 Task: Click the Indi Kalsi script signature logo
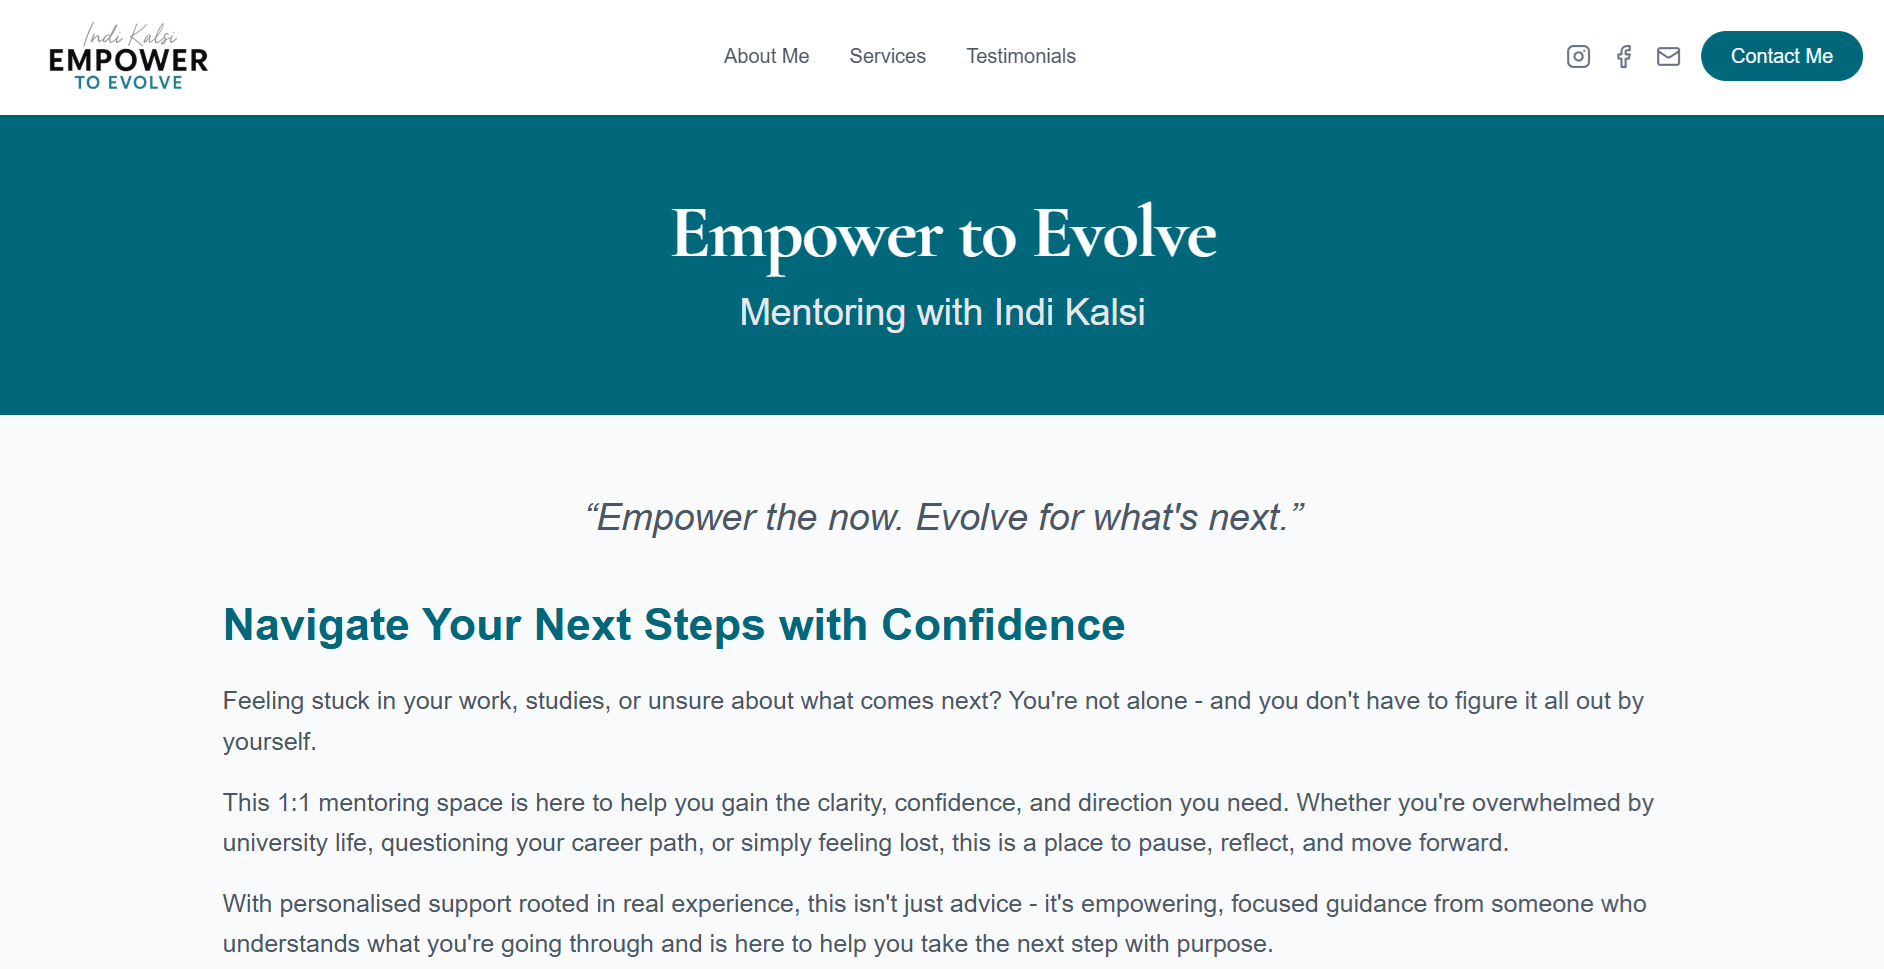(x=130, y=35)
